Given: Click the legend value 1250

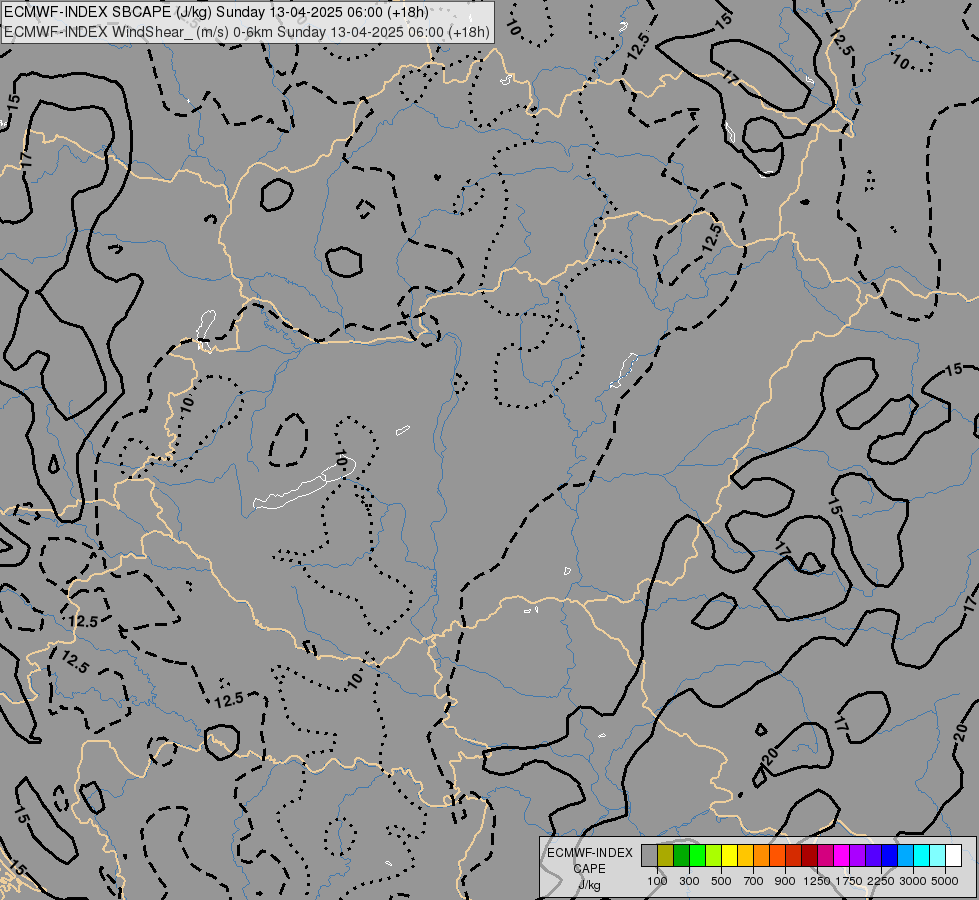Looking at the screenshot, I should (817, 881).
